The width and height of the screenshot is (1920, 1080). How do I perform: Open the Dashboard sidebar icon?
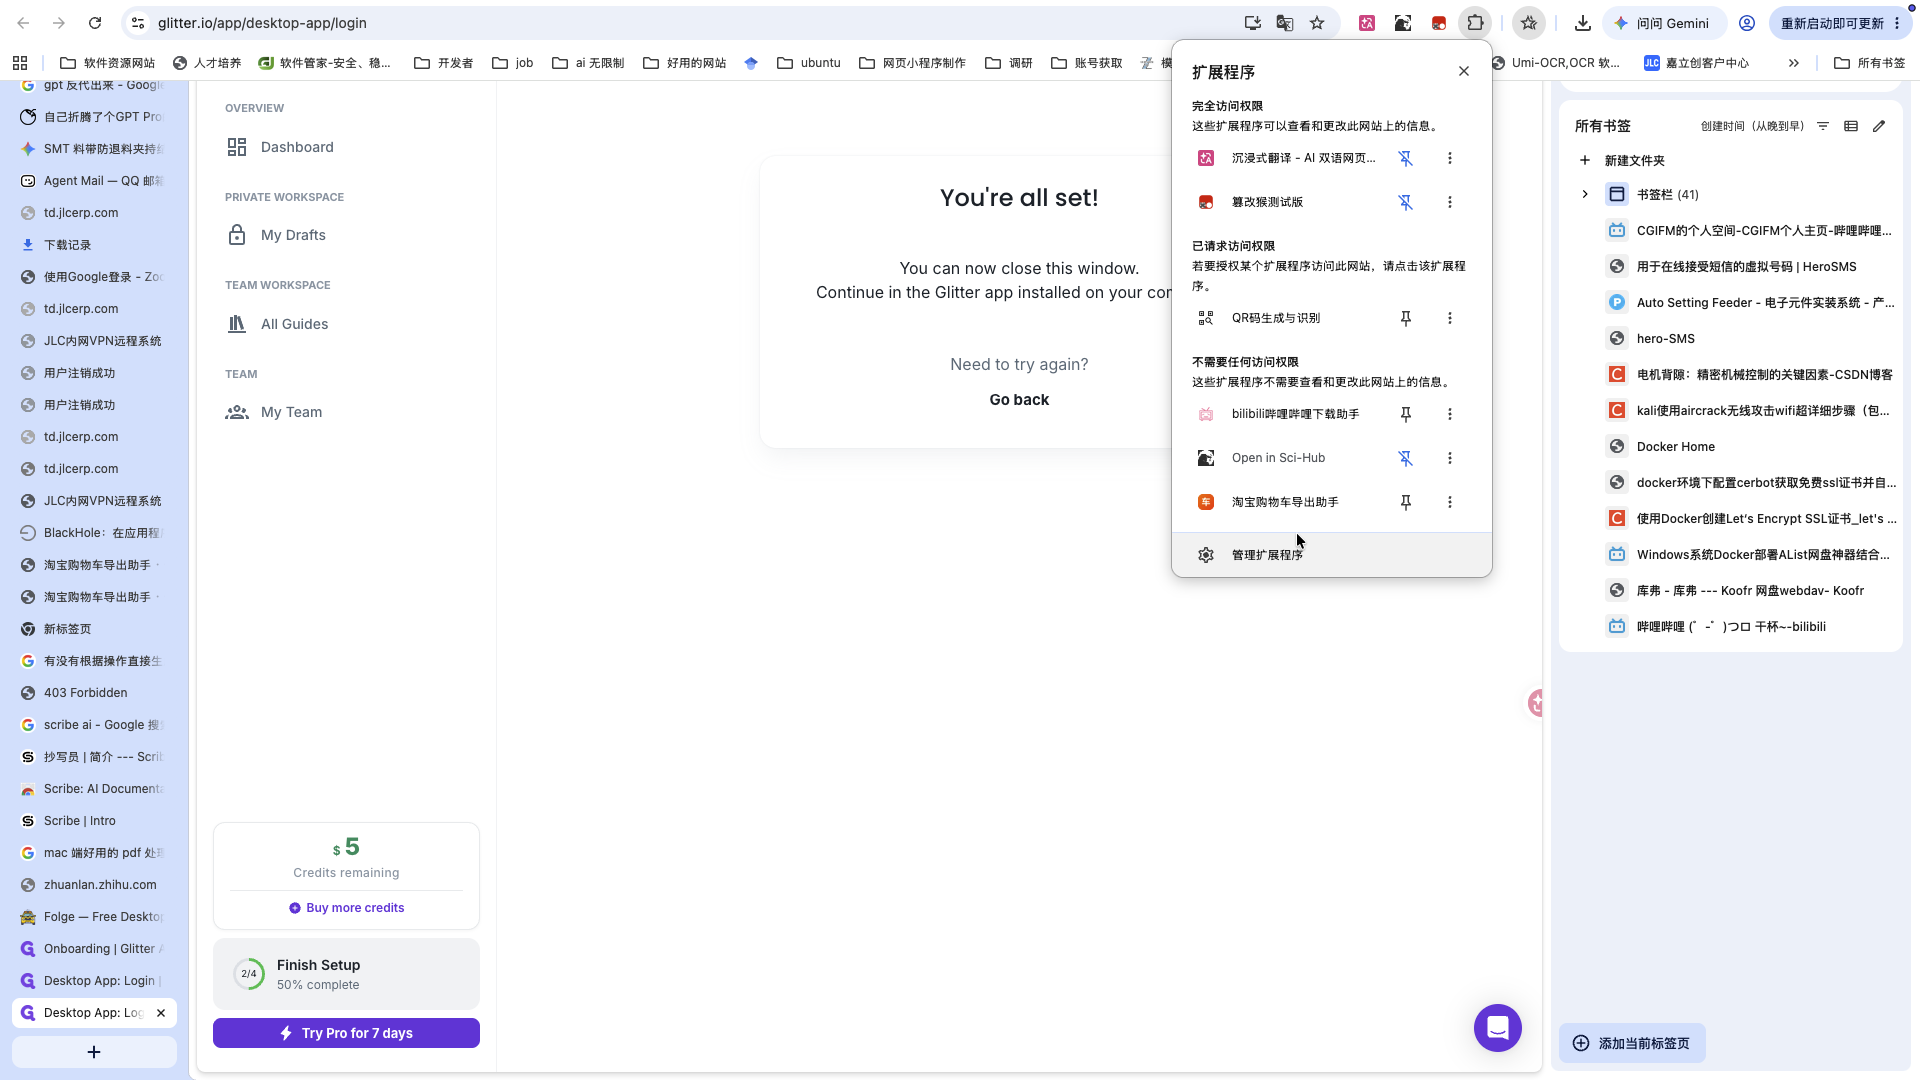pos(237,147)
